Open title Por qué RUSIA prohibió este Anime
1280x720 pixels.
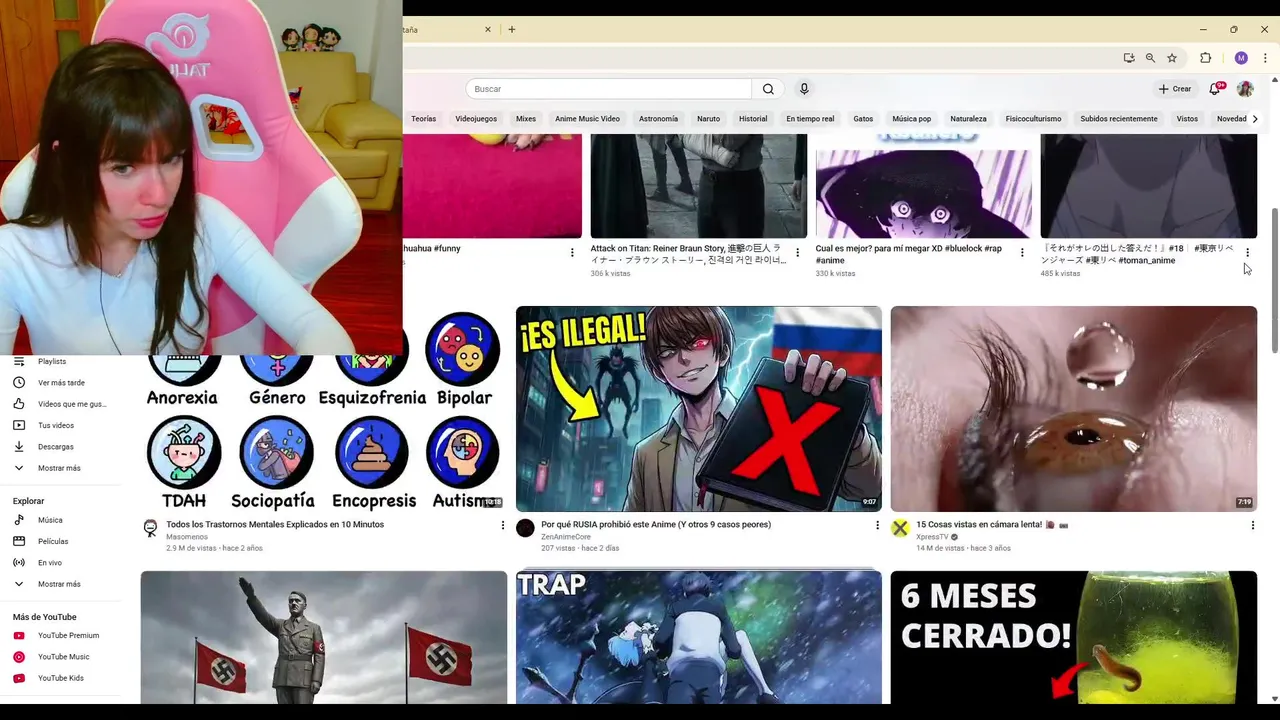(656, 524)
